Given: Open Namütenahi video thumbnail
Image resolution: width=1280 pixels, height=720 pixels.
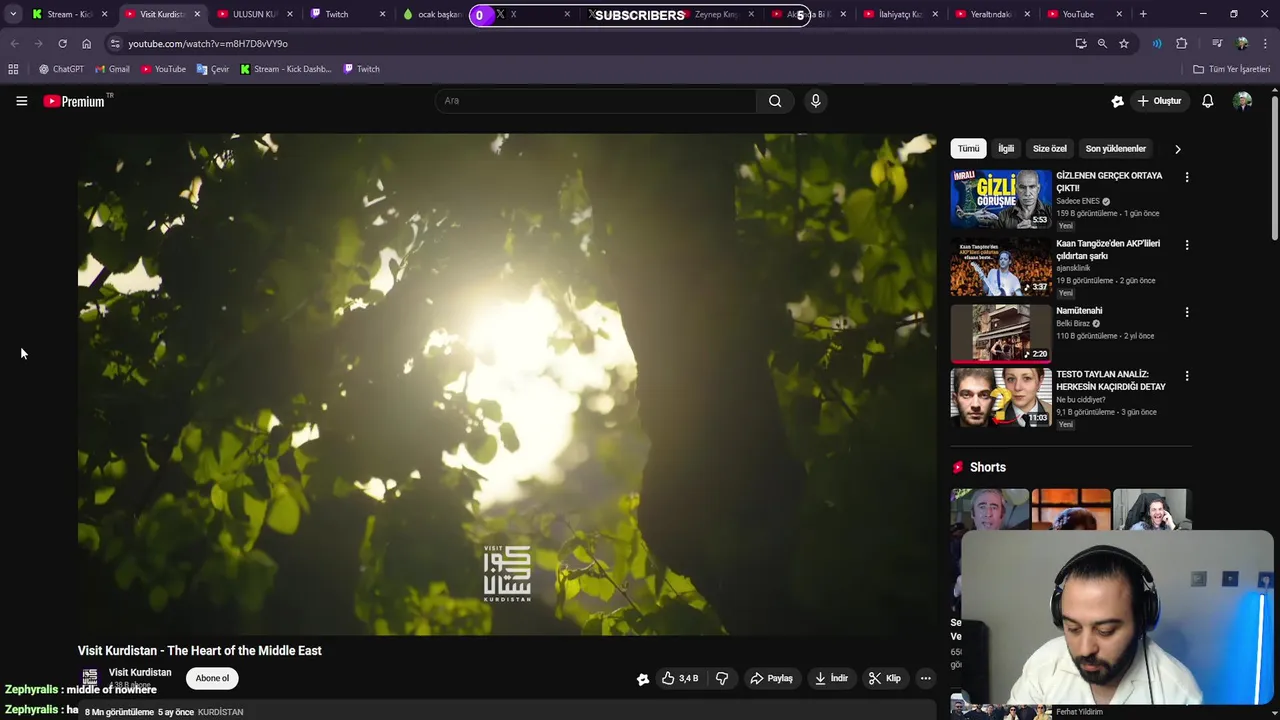Looking at the screenshot, I should pyautogui.click(x=1000, y=333).
